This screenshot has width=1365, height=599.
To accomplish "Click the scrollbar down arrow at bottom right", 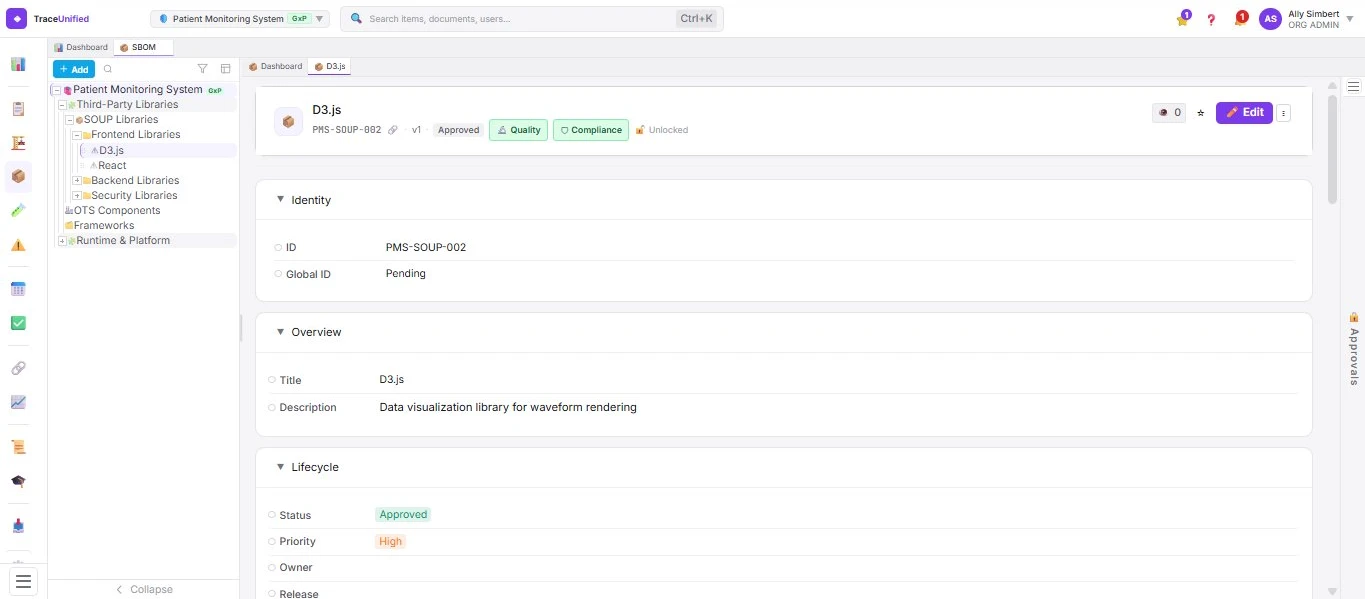I will point(1332,591).
